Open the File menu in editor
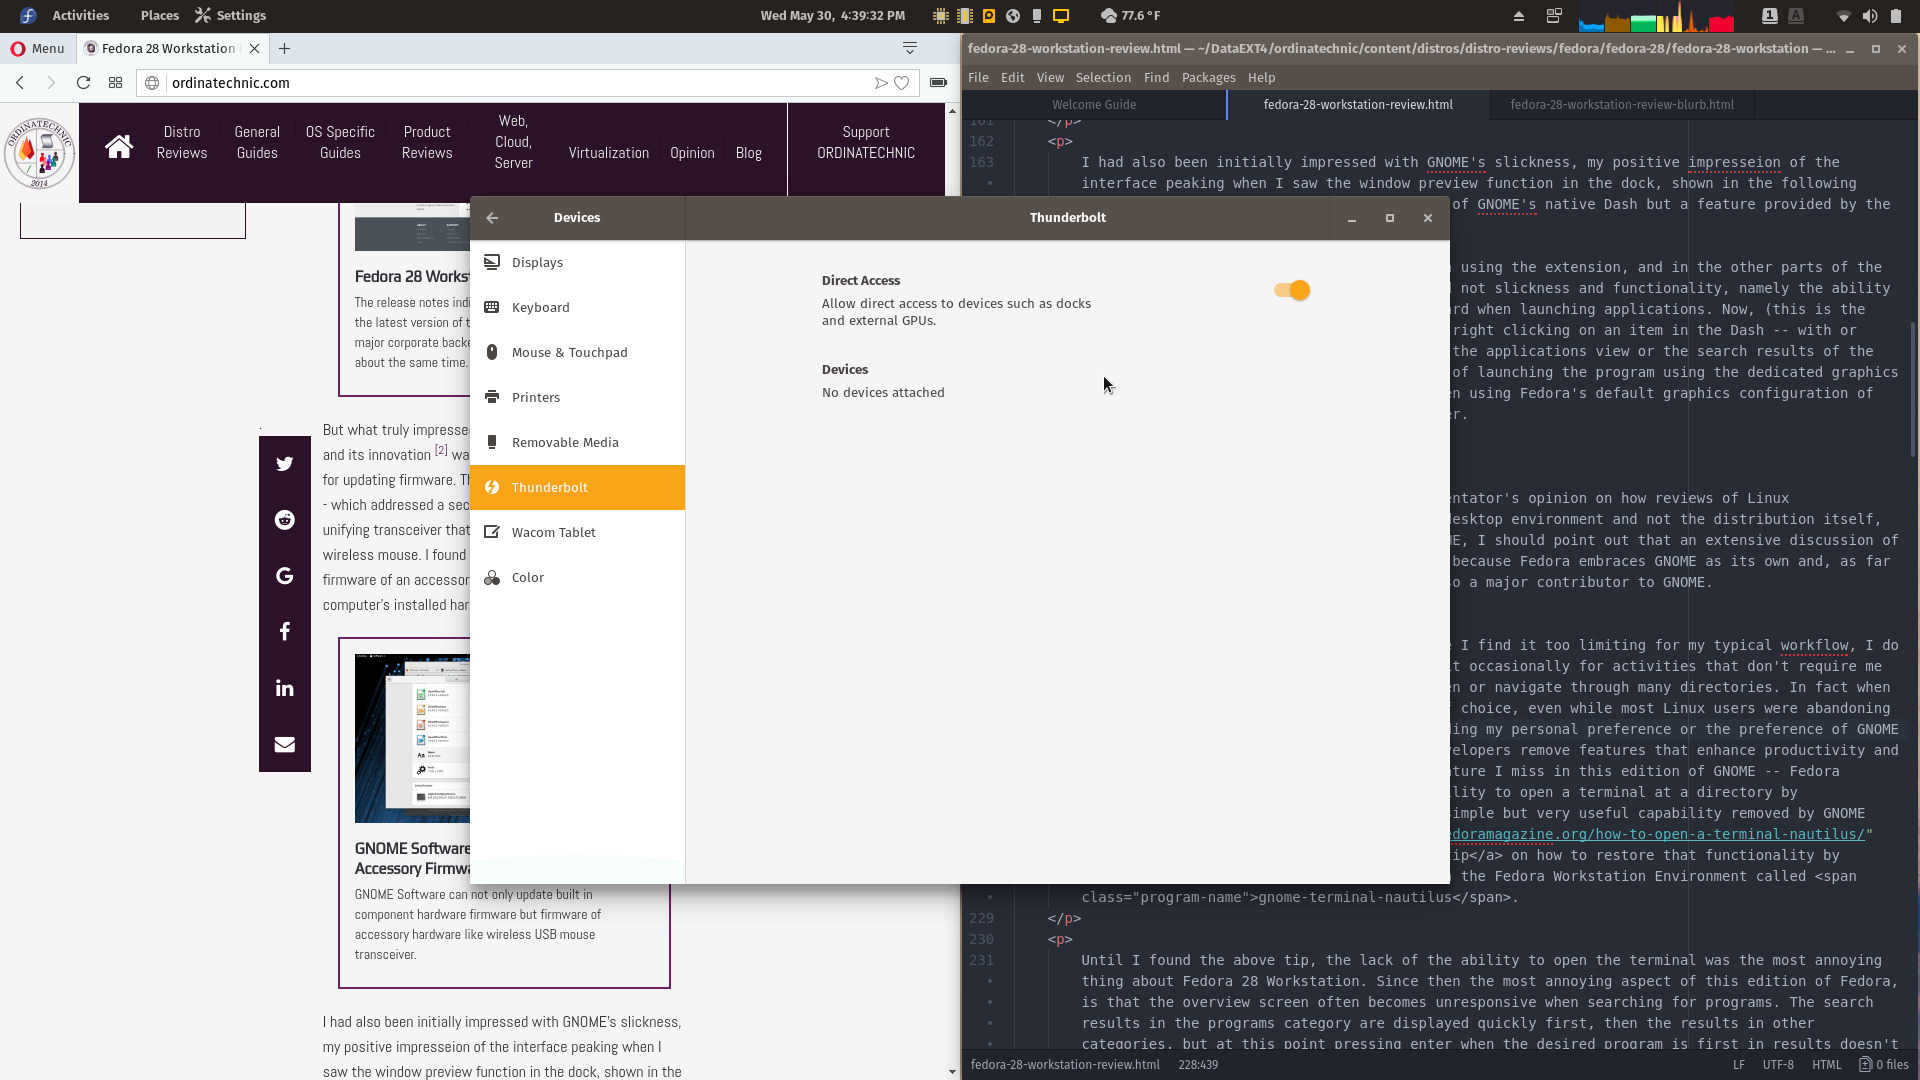This screenshot has height=1080, width=1920. click(x=978, y=77)
